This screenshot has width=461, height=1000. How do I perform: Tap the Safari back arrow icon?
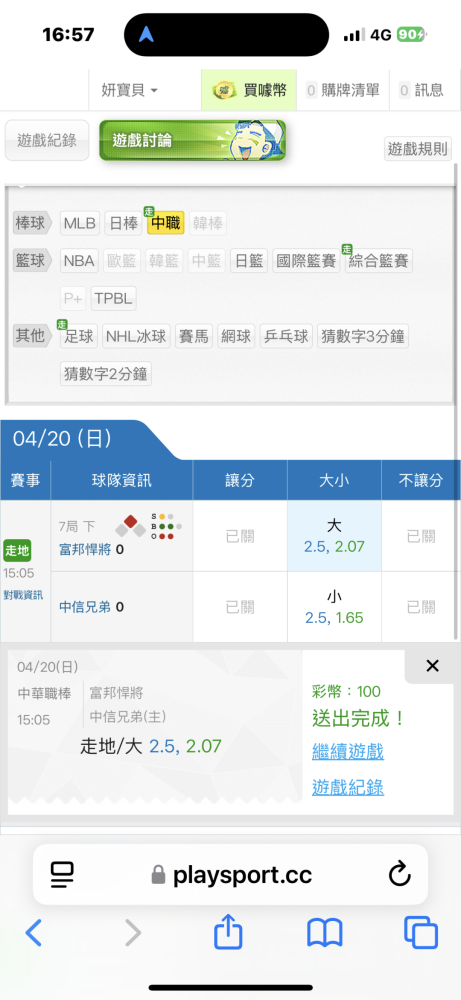tap(34, 933)
